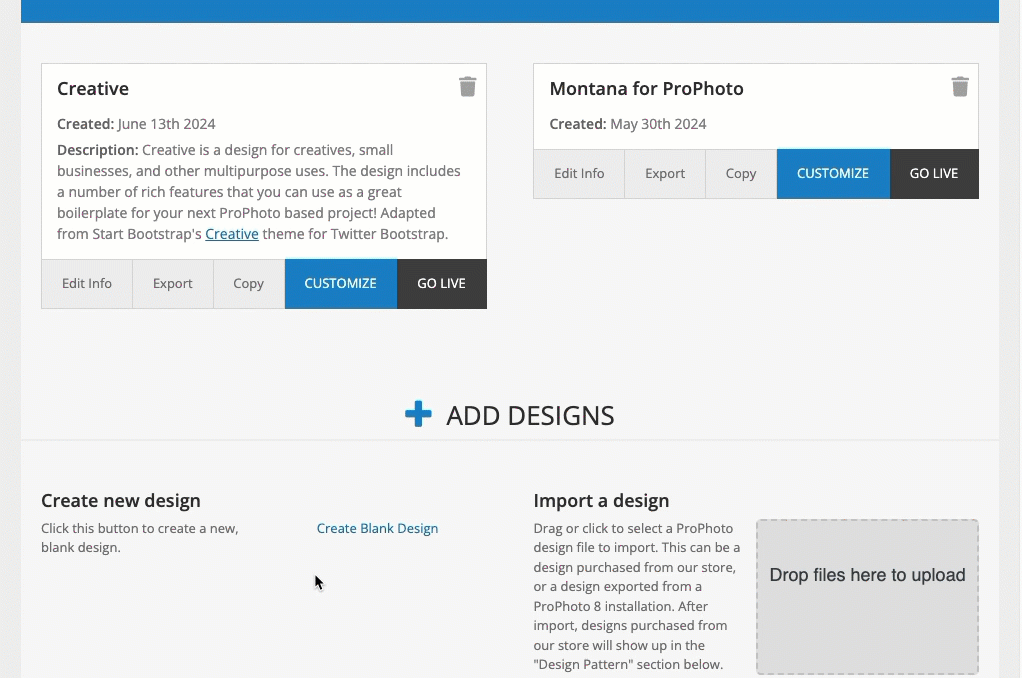Image resolution: width=1022 pixels, height=678 pixels.
Task: Click the Drop files here to upload area
Action: [x=867, y=597]
